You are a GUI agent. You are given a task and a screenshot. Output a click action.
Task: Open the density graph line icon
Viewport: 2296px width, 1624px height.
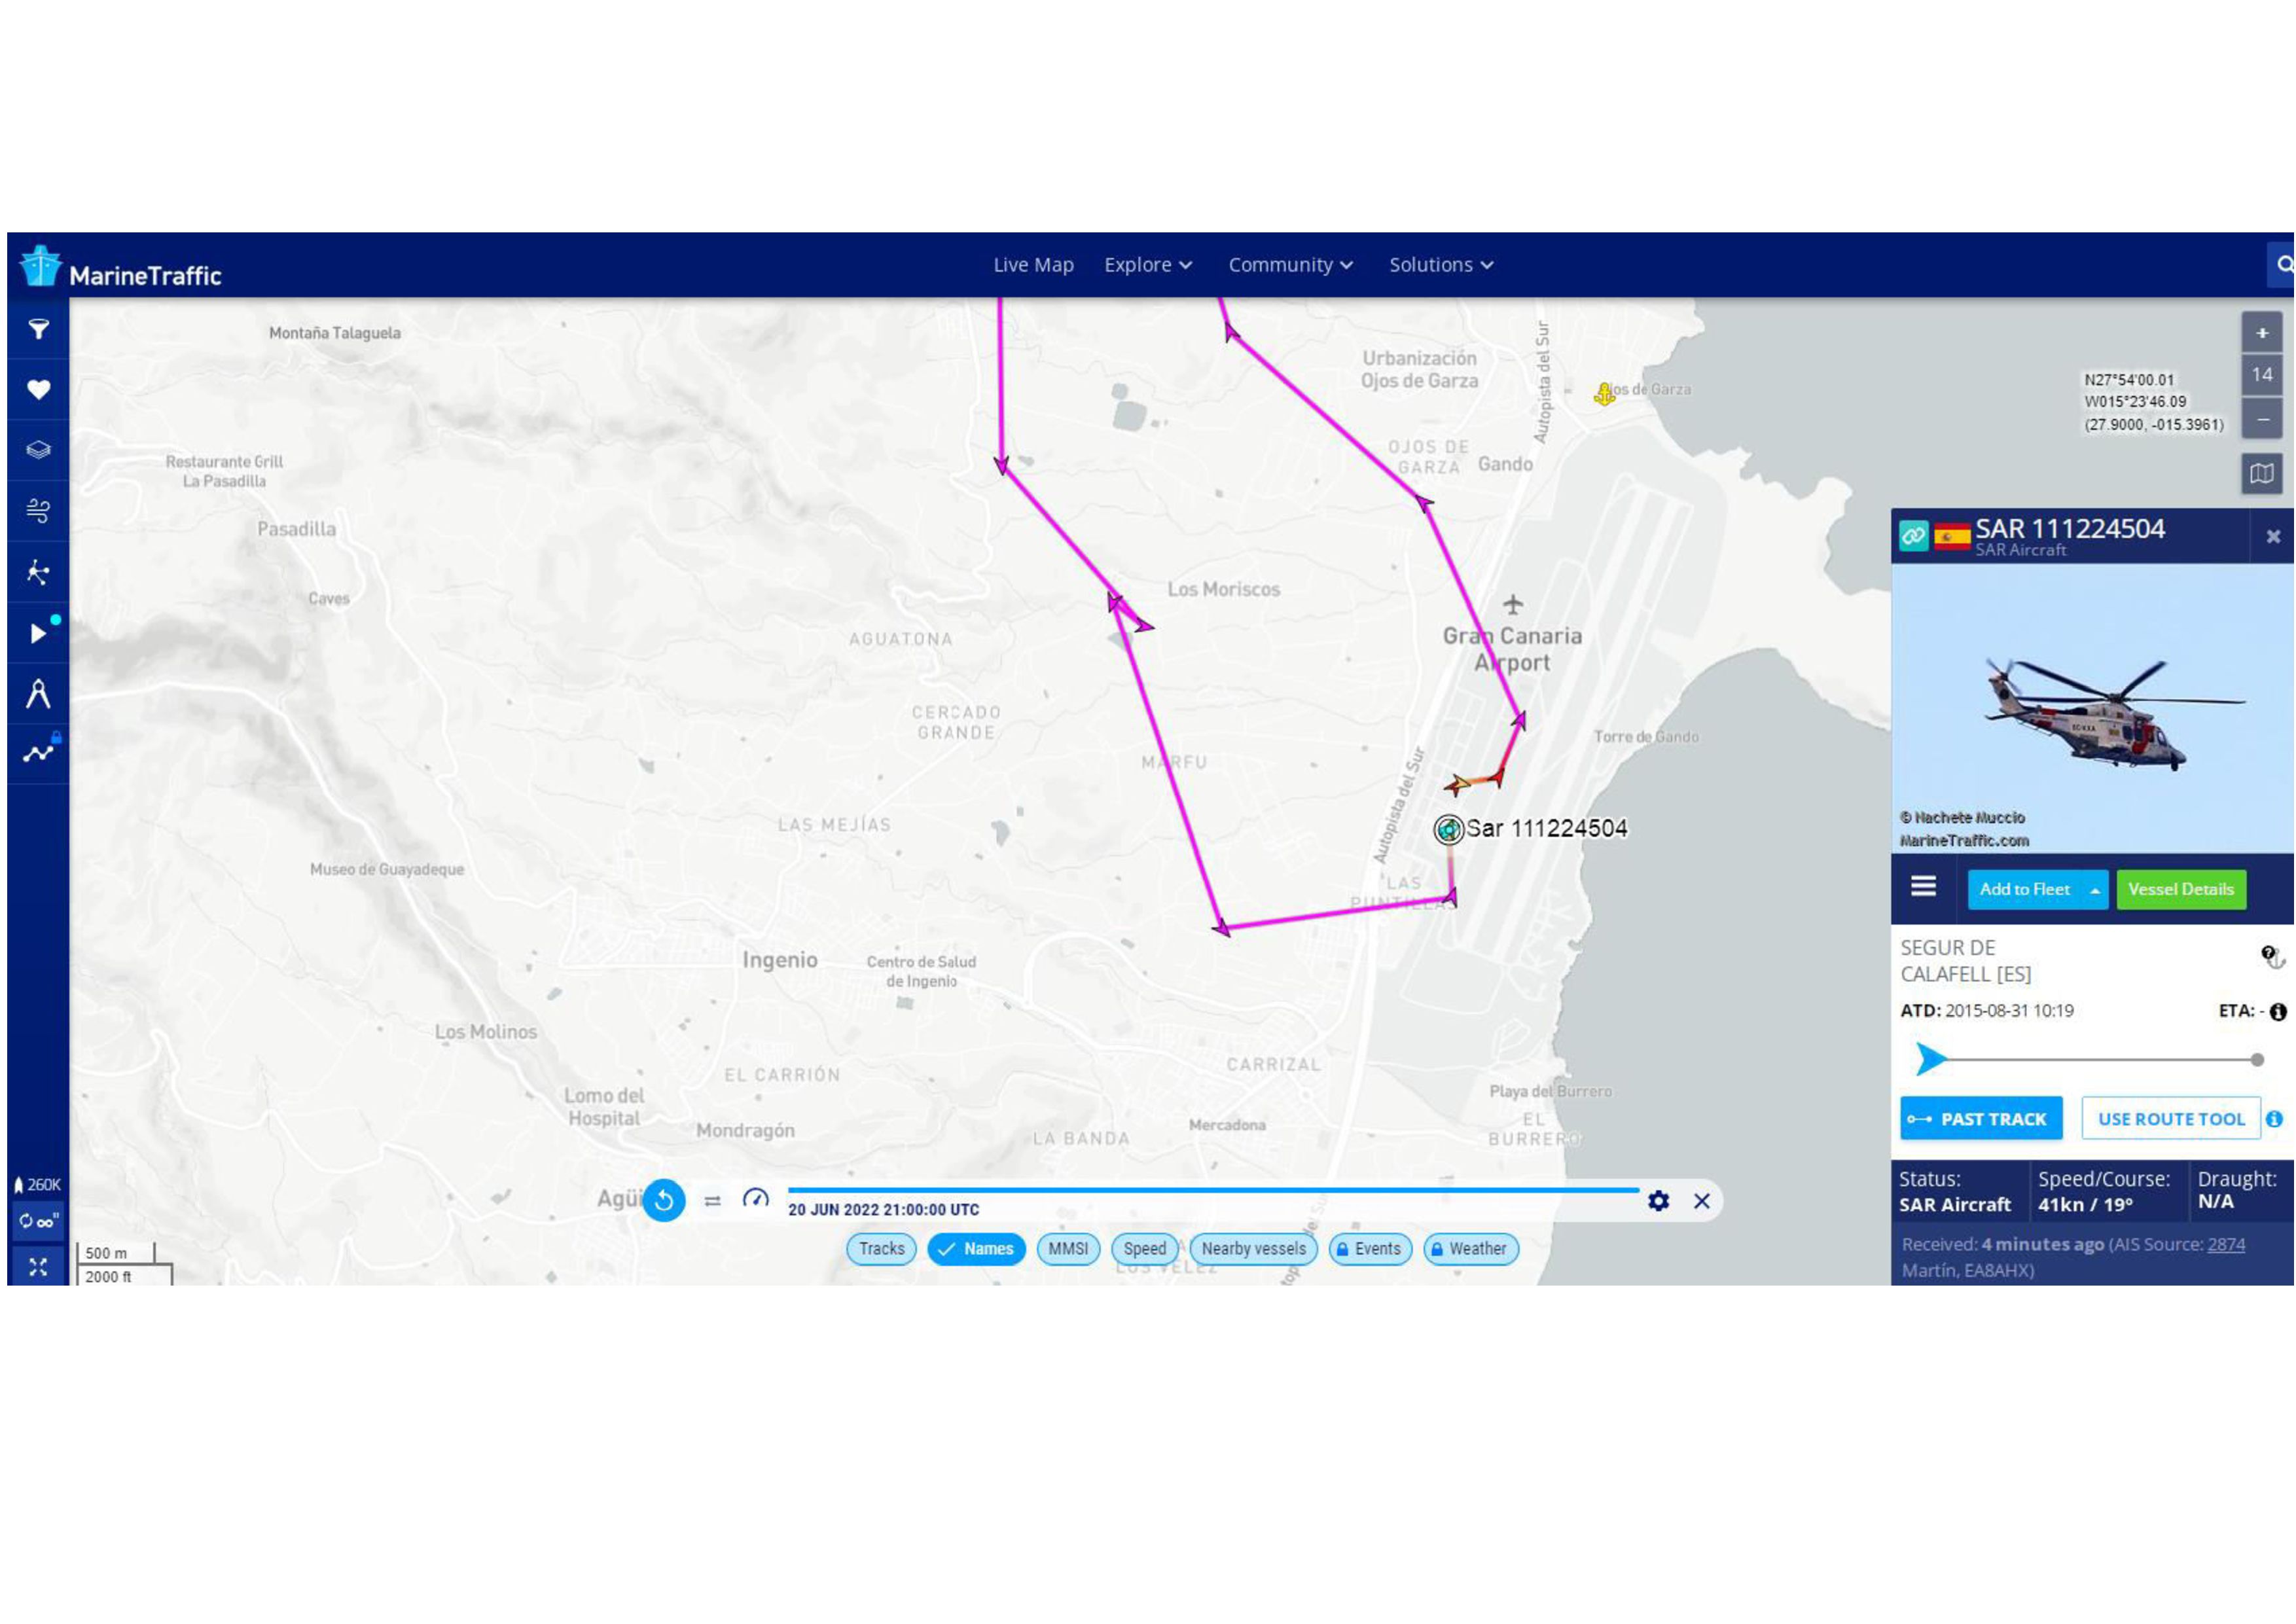point(38,754)
